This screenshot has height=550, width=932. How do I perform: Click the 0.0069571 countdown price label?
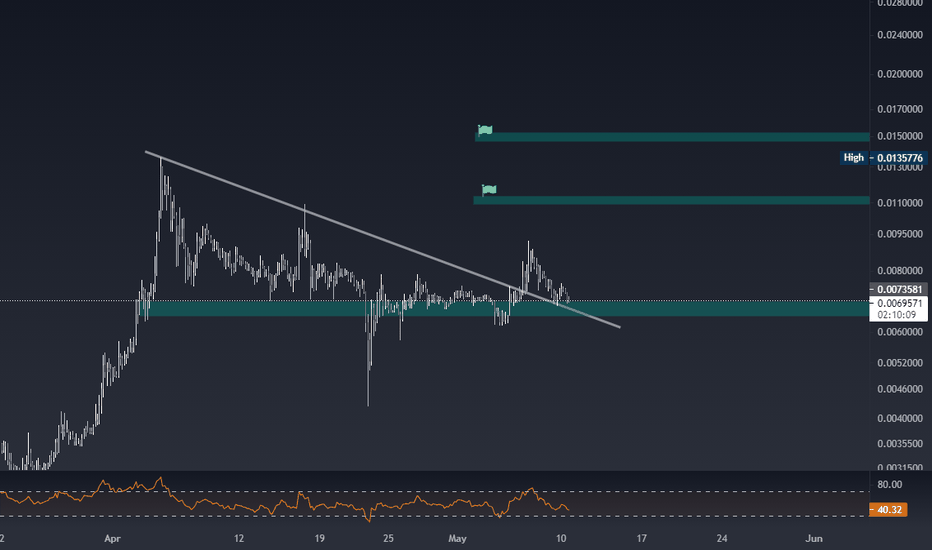[899, 309]
